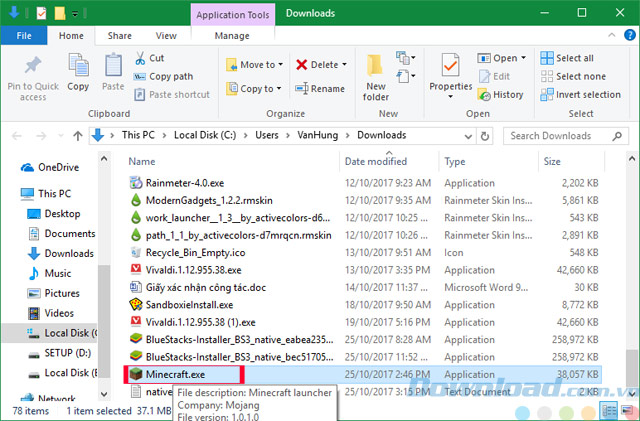Switch to View ribbon tab

(x=166, y=36)
